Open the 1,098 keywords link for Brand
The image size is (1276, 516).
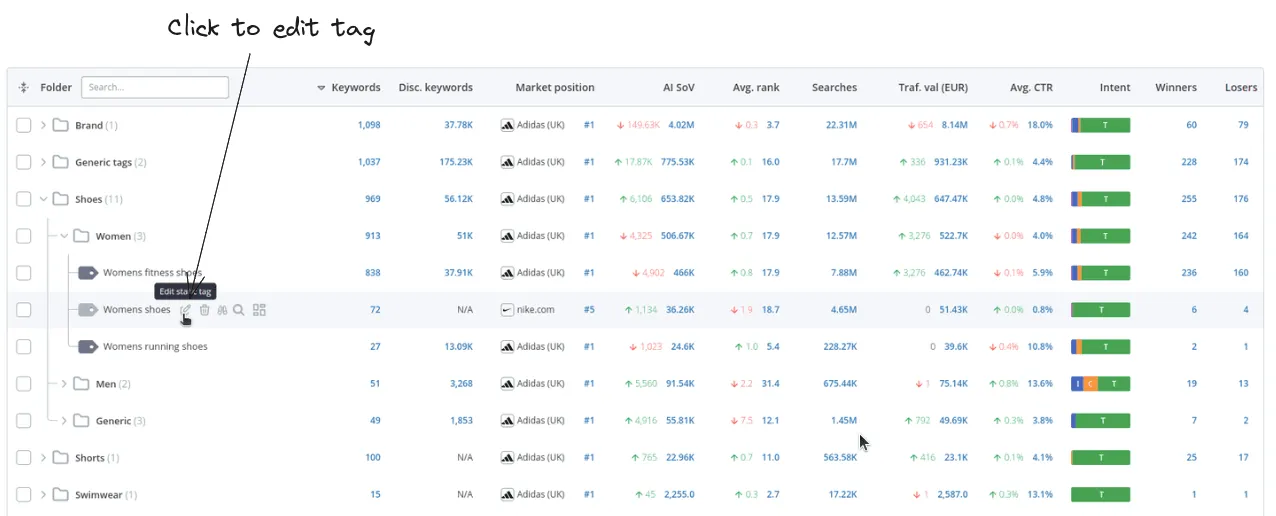click(x=369, y=125)
